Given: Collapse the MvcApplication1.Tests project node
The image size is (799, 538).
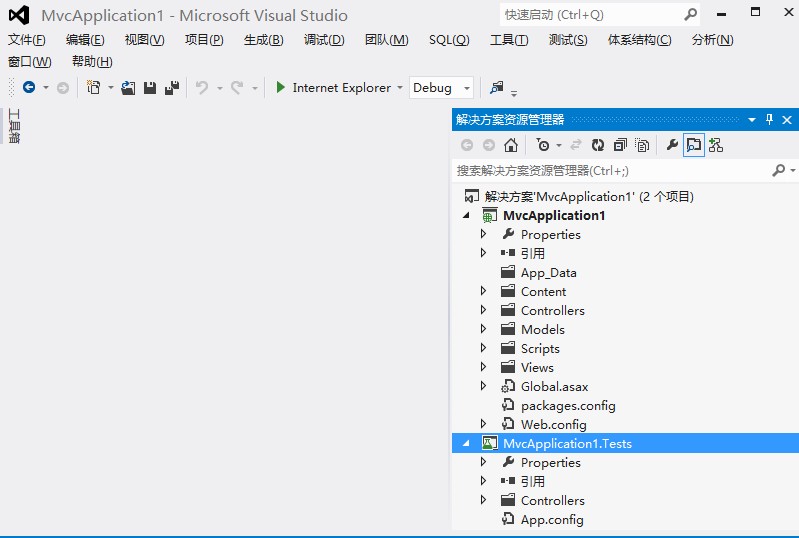Looking at the screenshot, I should click(466, 444).
